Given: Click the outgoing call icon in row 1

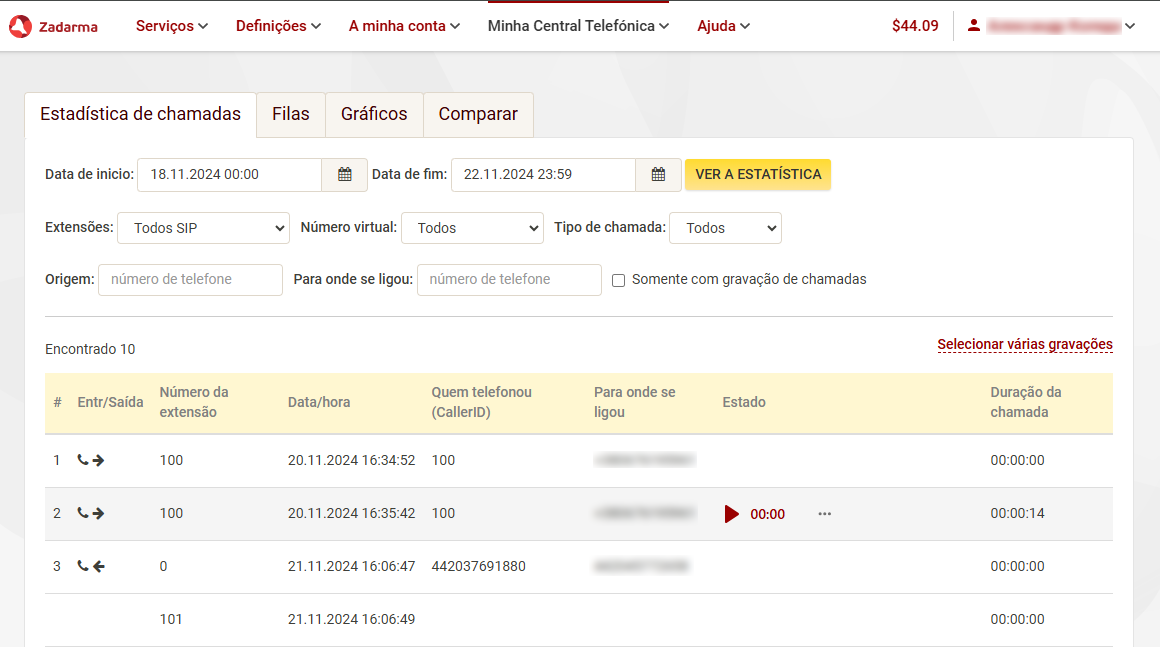Looking at the screenshot, I should coord(91,460).
